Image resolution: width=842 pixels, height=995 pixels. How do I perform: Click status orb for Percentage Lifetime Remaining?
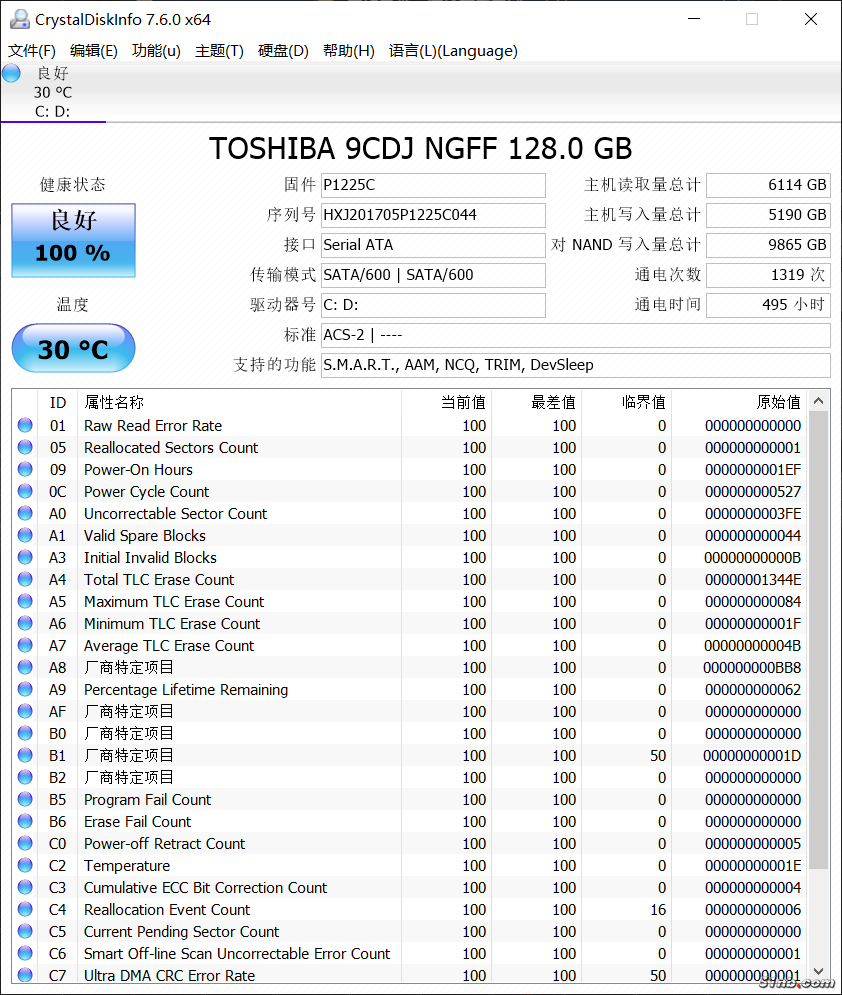click(x=25, y=690)
